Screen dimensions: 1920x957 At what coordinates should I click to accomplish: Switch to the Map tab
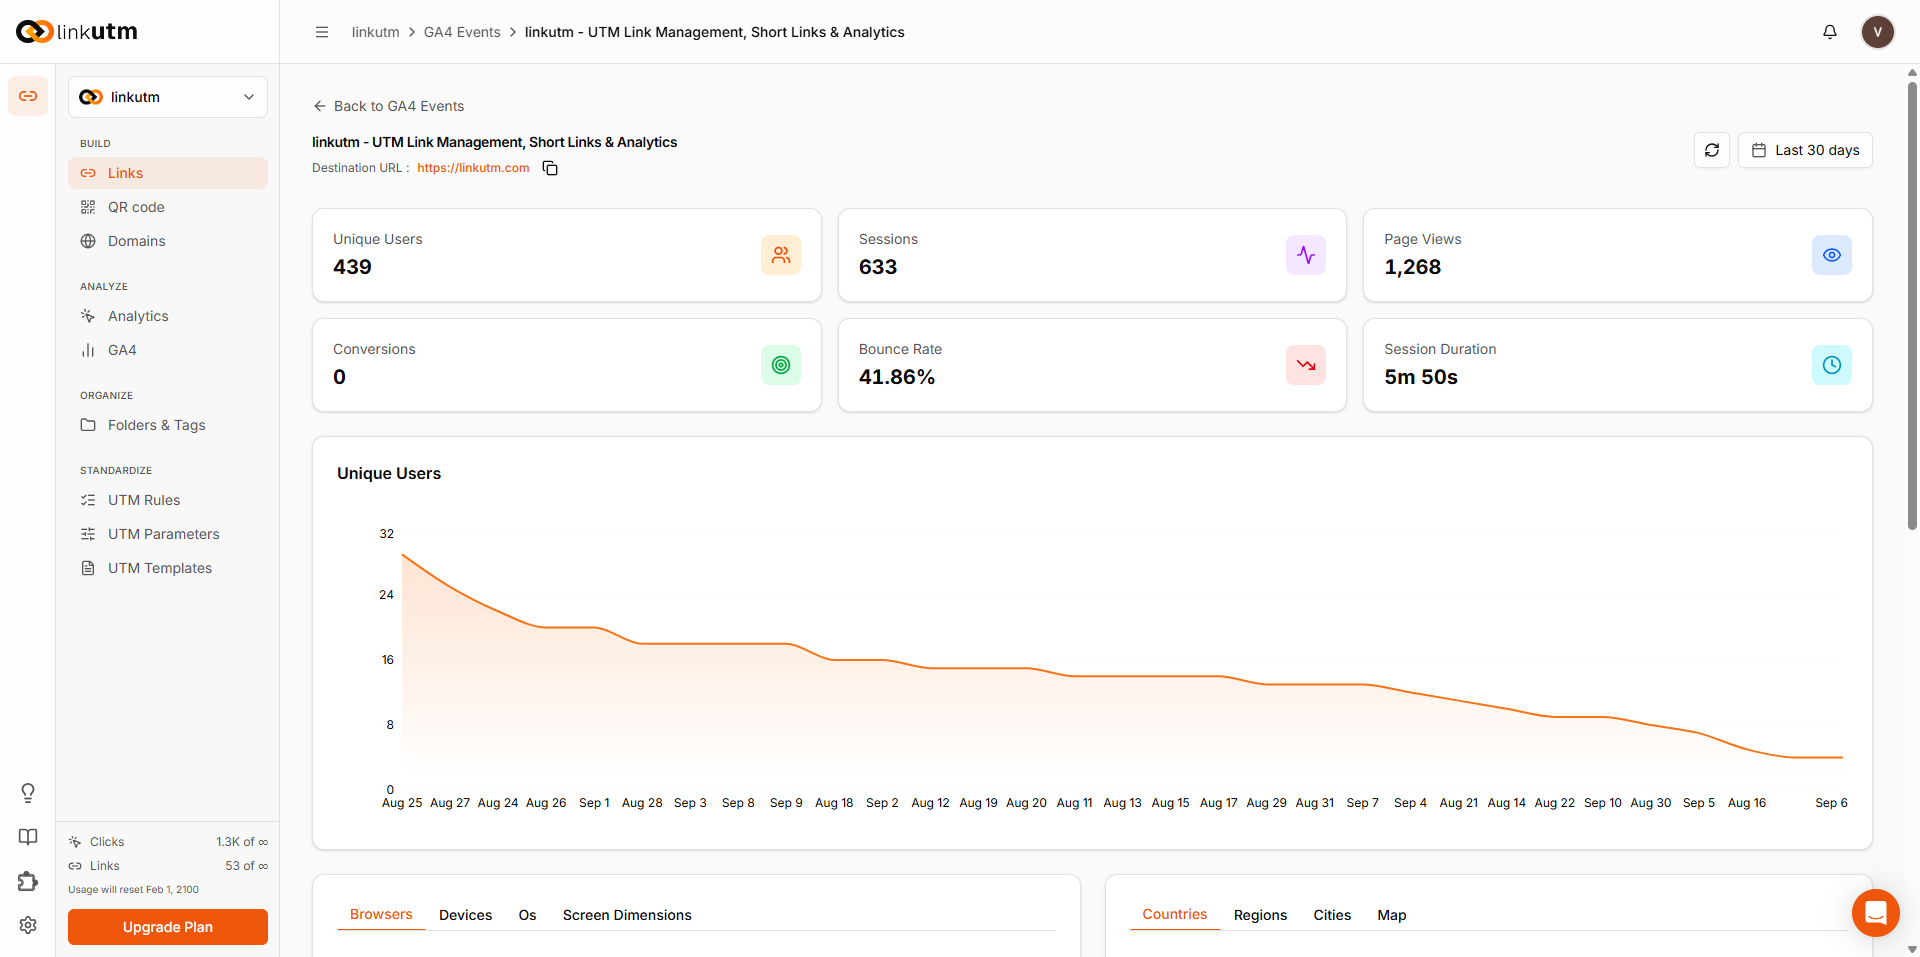tap(1392, 915)
